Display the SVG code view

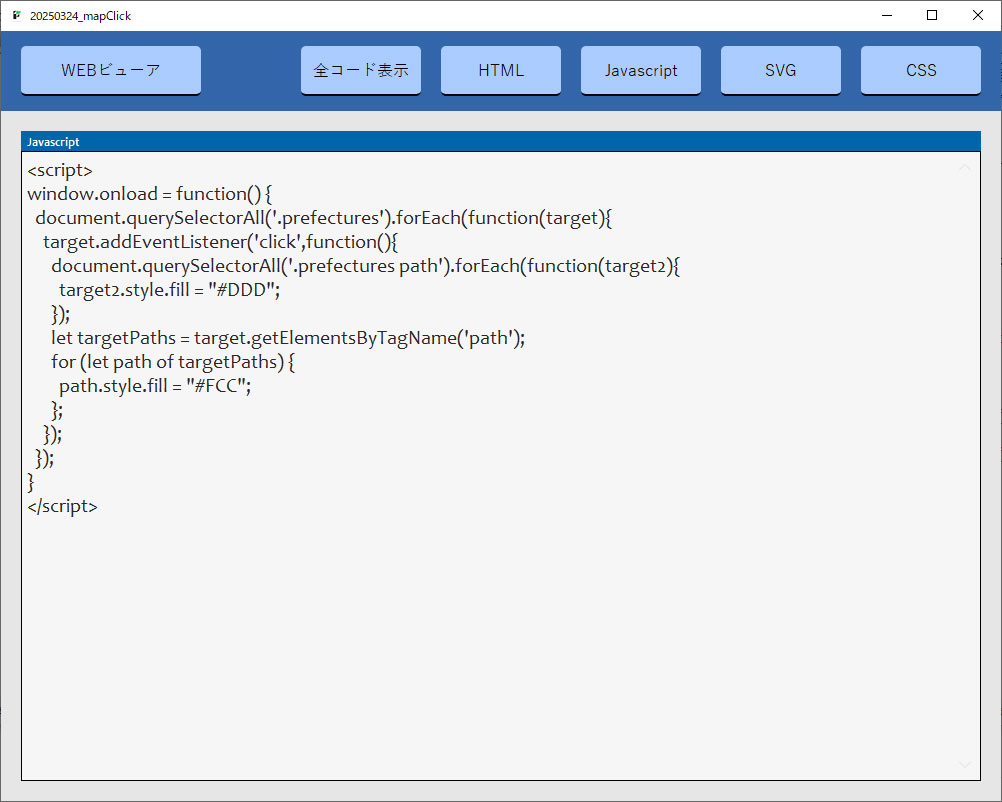[780, 70]
